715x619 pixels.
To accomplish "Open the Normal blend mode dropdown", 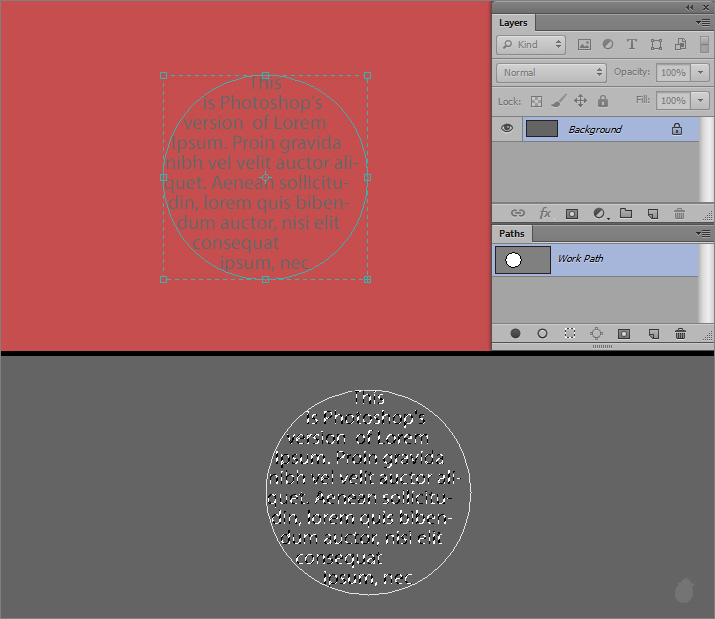I will pyautogui.click(x=551, y=72).
